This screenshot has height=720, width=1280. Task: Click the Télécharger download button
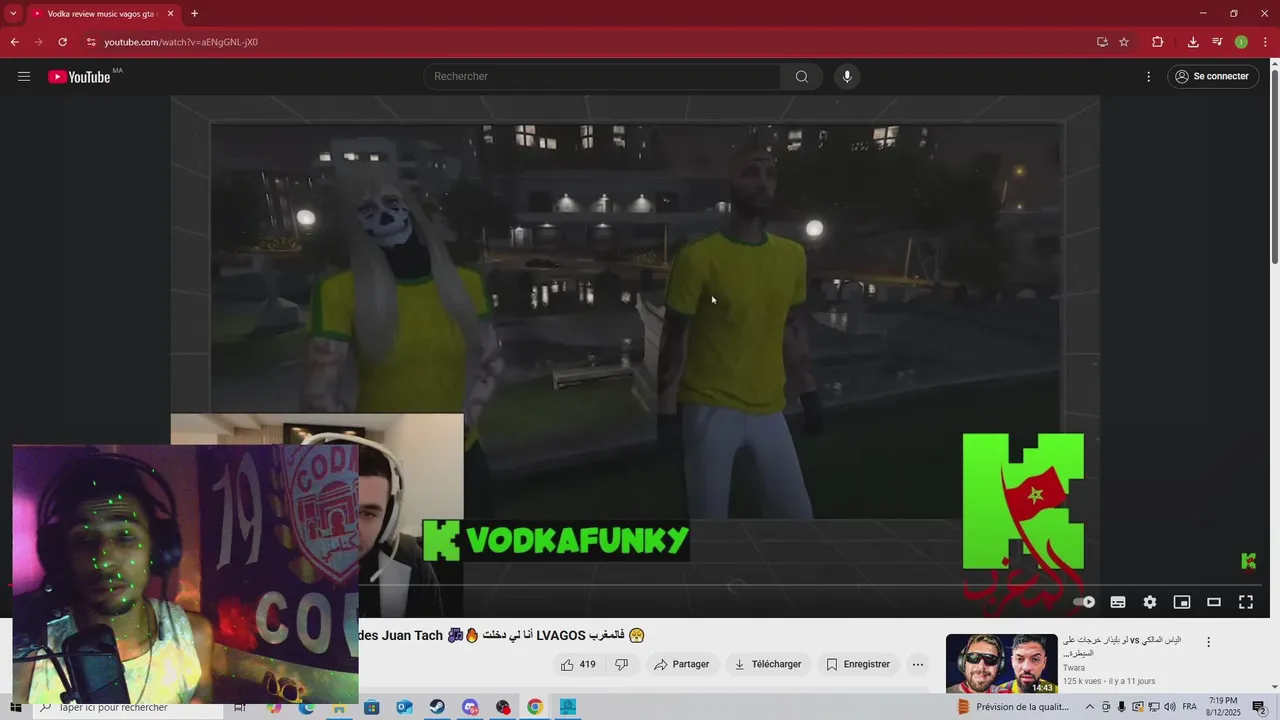point(767,664)
